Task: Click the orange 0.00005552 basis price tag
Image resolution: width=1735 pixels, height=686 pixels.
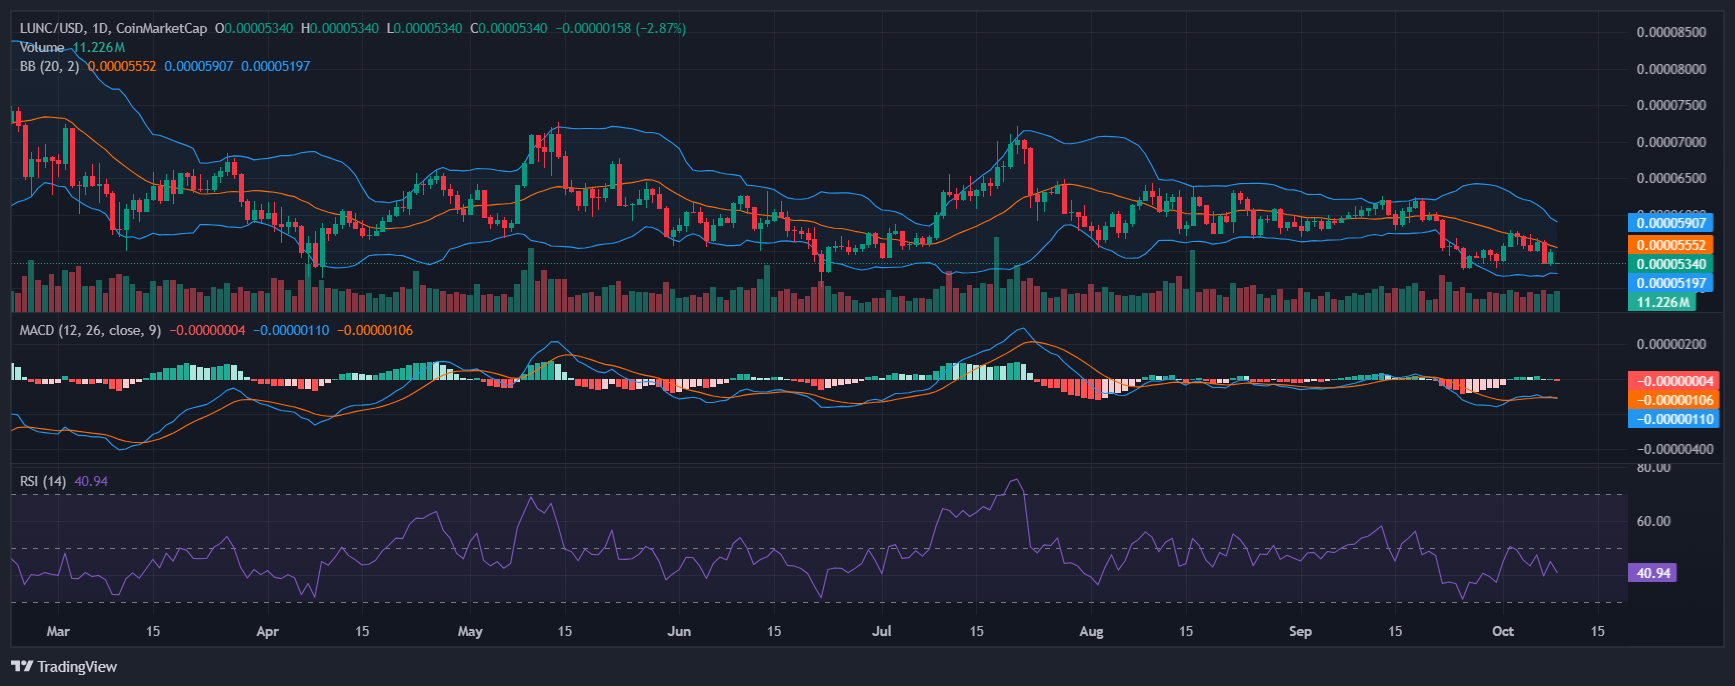Action: pos(1670,245)
